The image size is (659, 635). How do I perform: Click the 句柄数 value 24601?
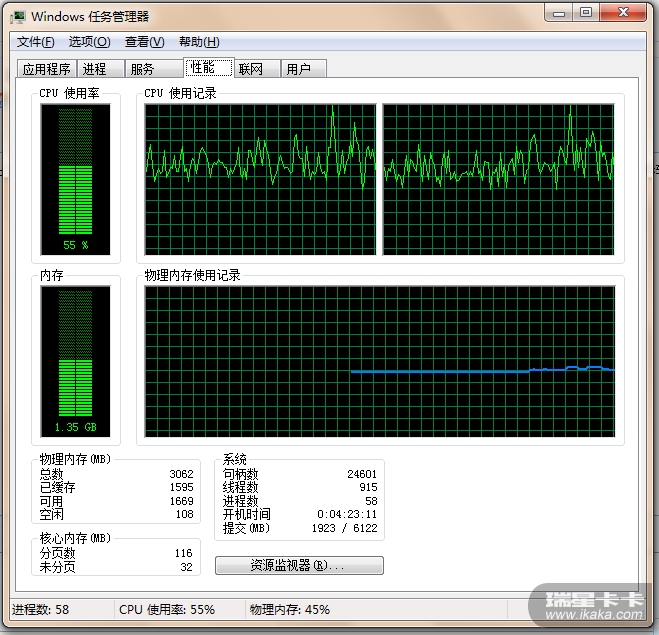click(x=362, y=474)
